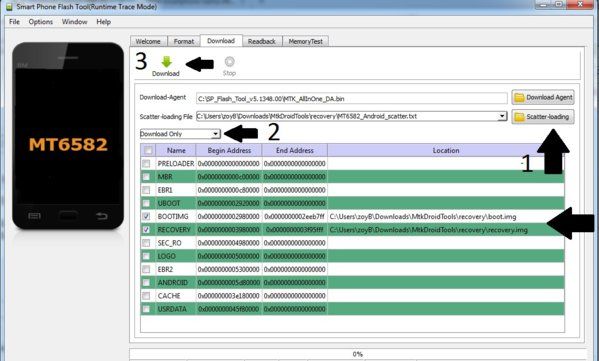Select the RECOVERY name cell
The width and height of the screenshot is (599, 361).
[176, 230]
